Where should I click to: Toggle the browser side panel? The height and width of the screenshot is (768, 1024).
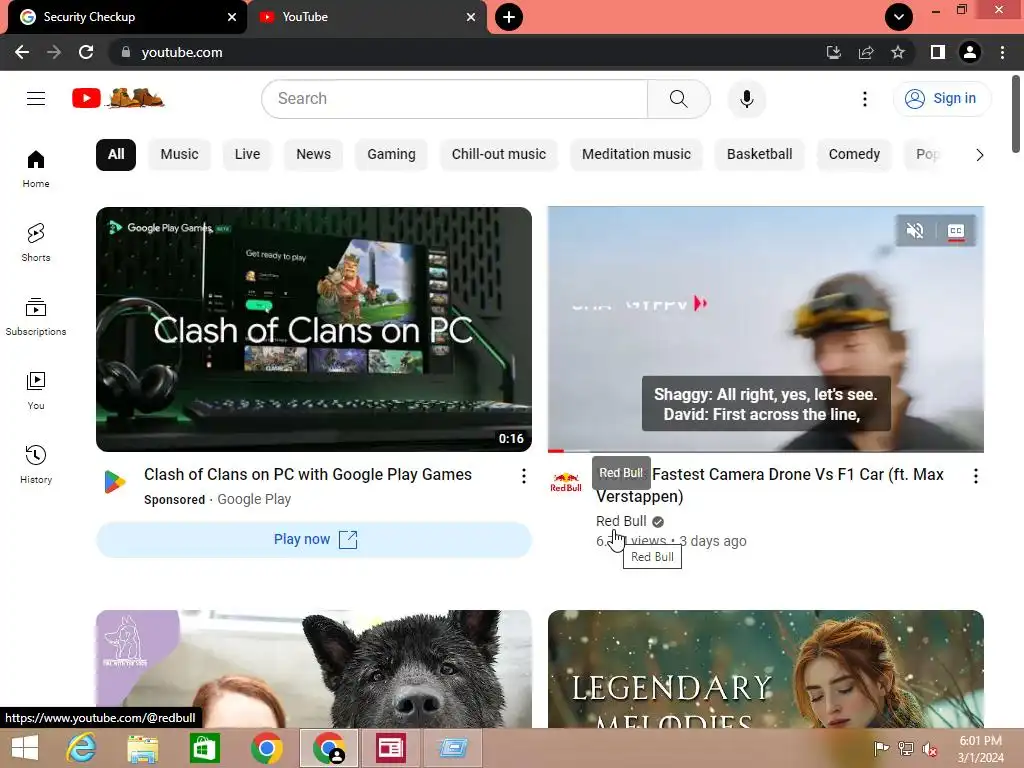coord(937,52)
